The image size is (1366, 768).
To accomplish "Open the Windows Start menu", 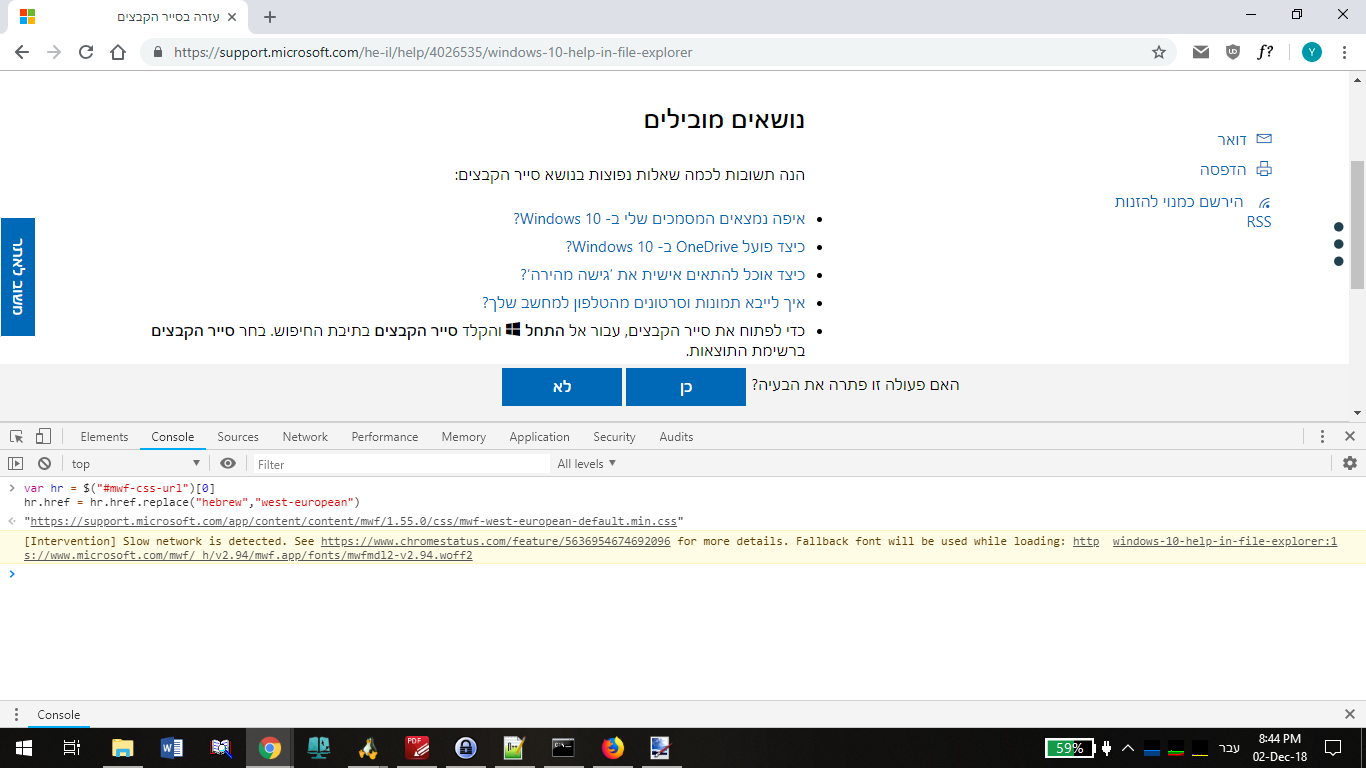I will click(23, 748).
